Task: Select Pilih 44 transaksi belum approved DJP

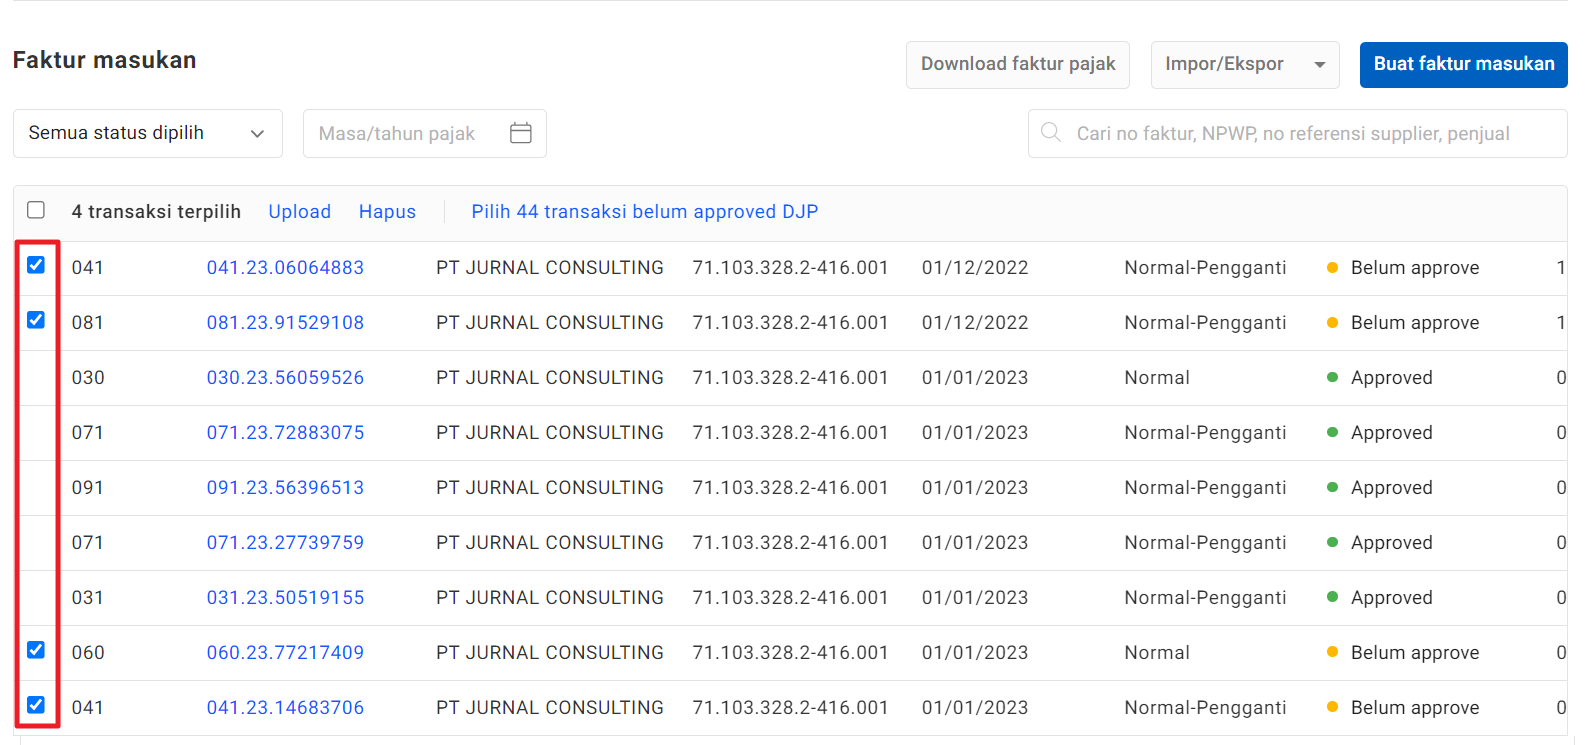Action: coord(644,212)
